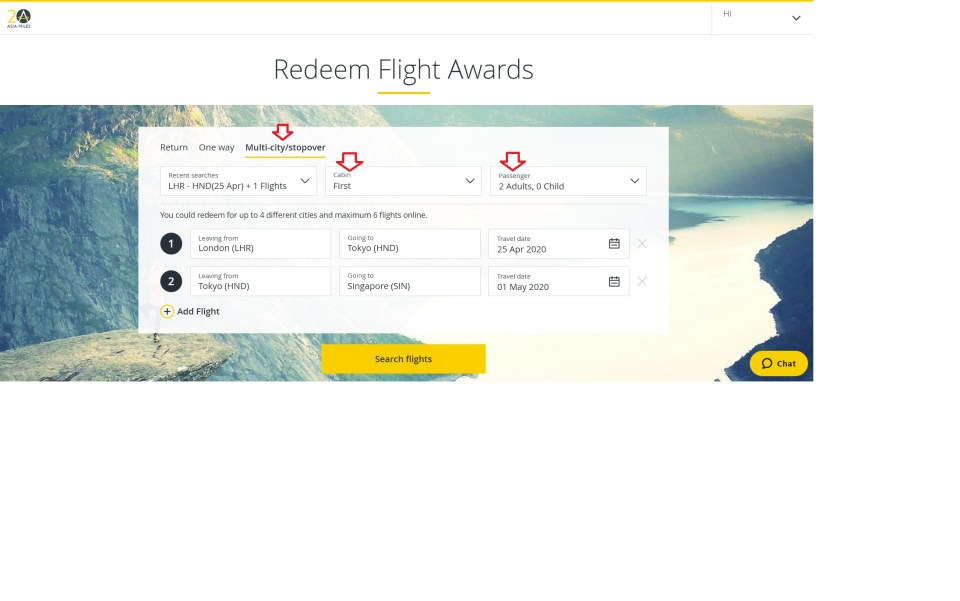Open the Chat bubble widget
Image resolution: width=960 pixels, height=601 pixels.
pyautogui.click(x=778, y=363)
